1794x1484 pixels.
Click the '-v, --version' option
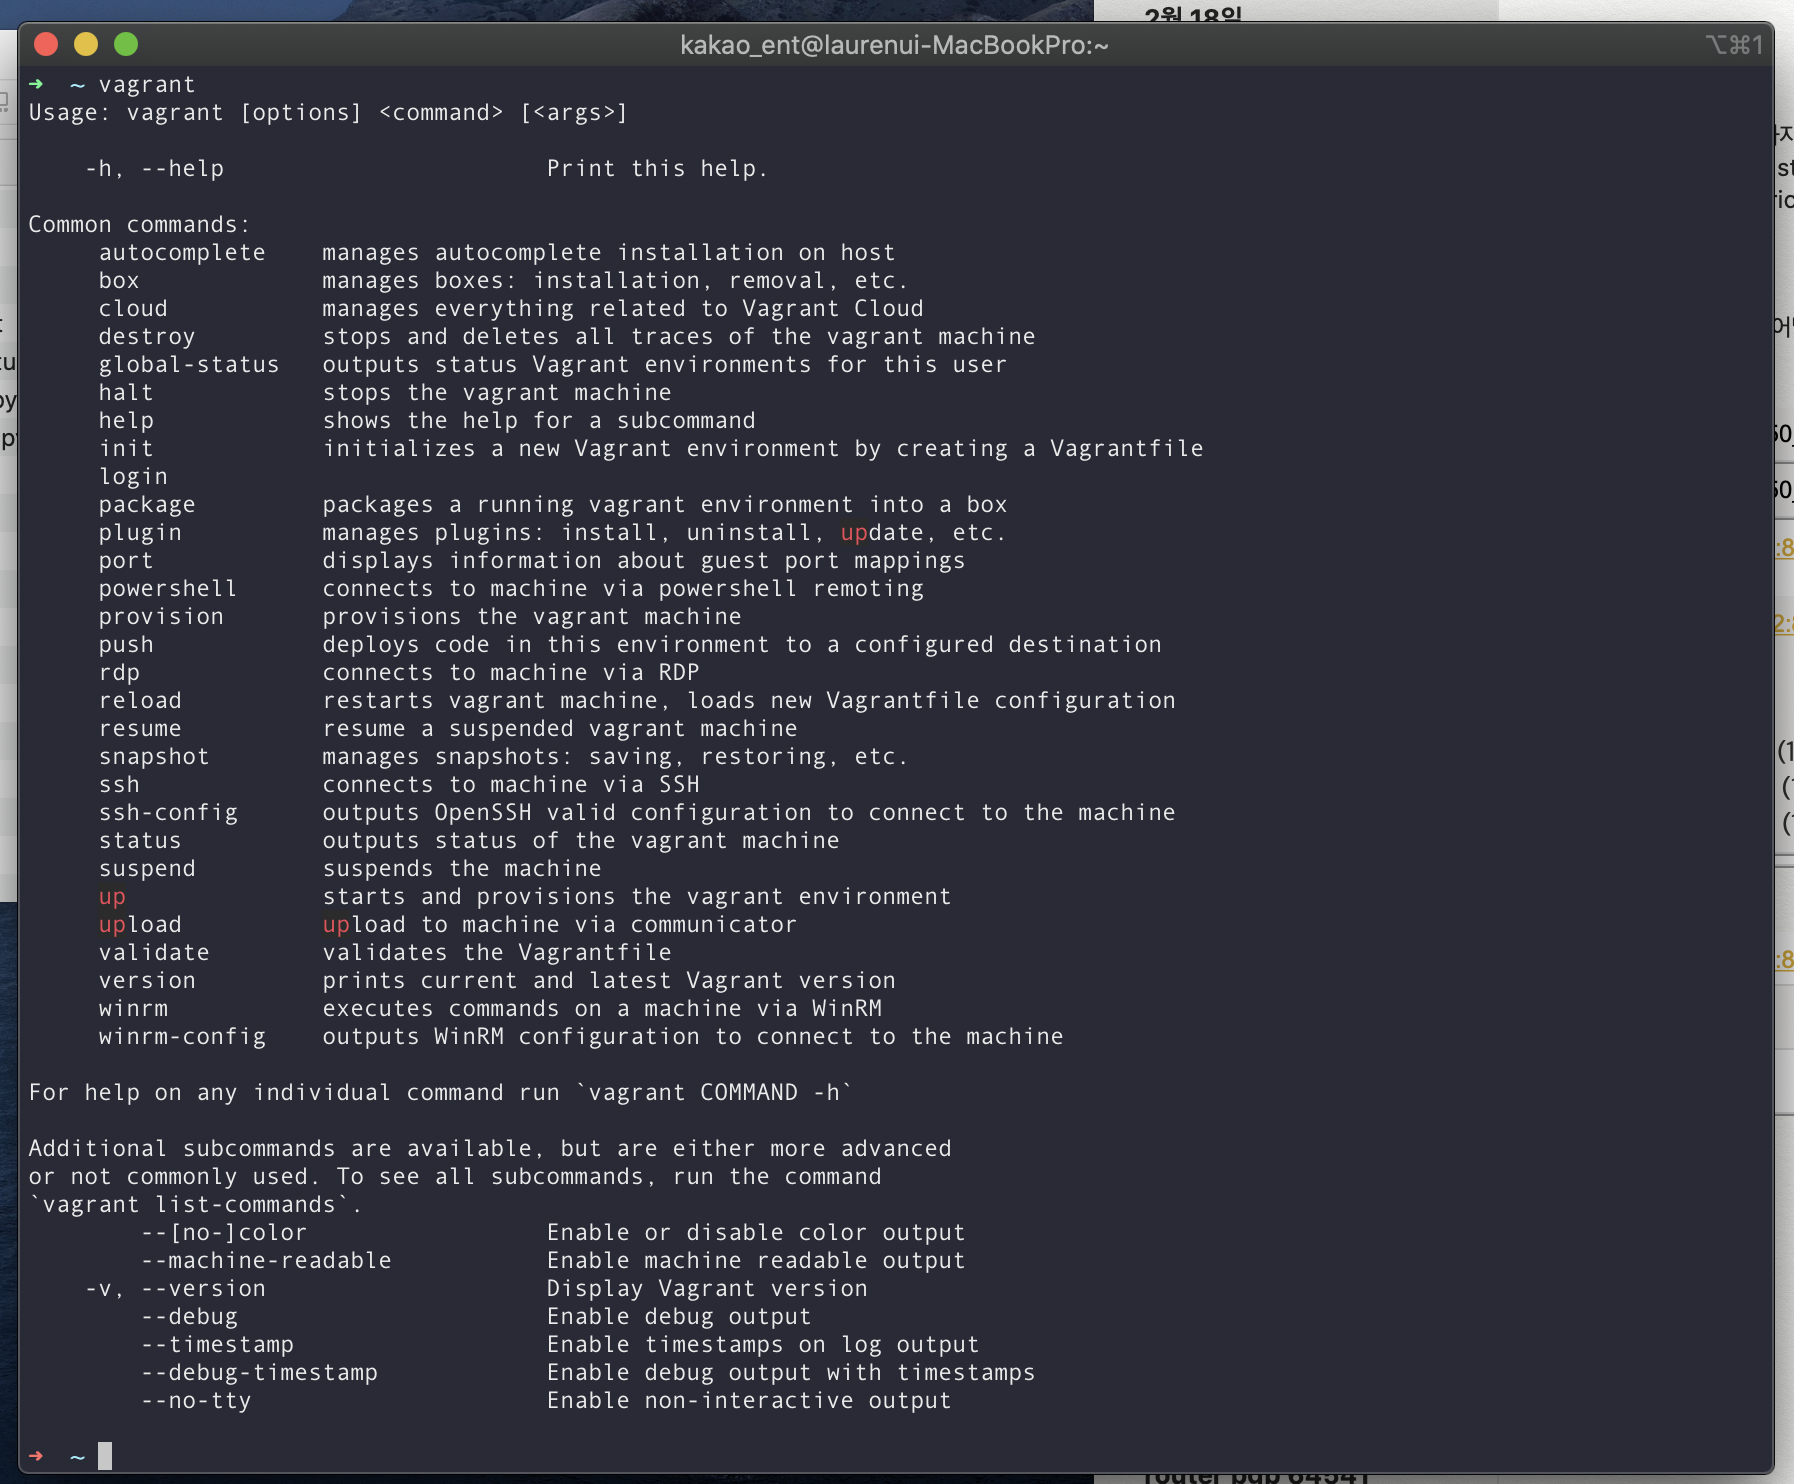[175, 1289]
